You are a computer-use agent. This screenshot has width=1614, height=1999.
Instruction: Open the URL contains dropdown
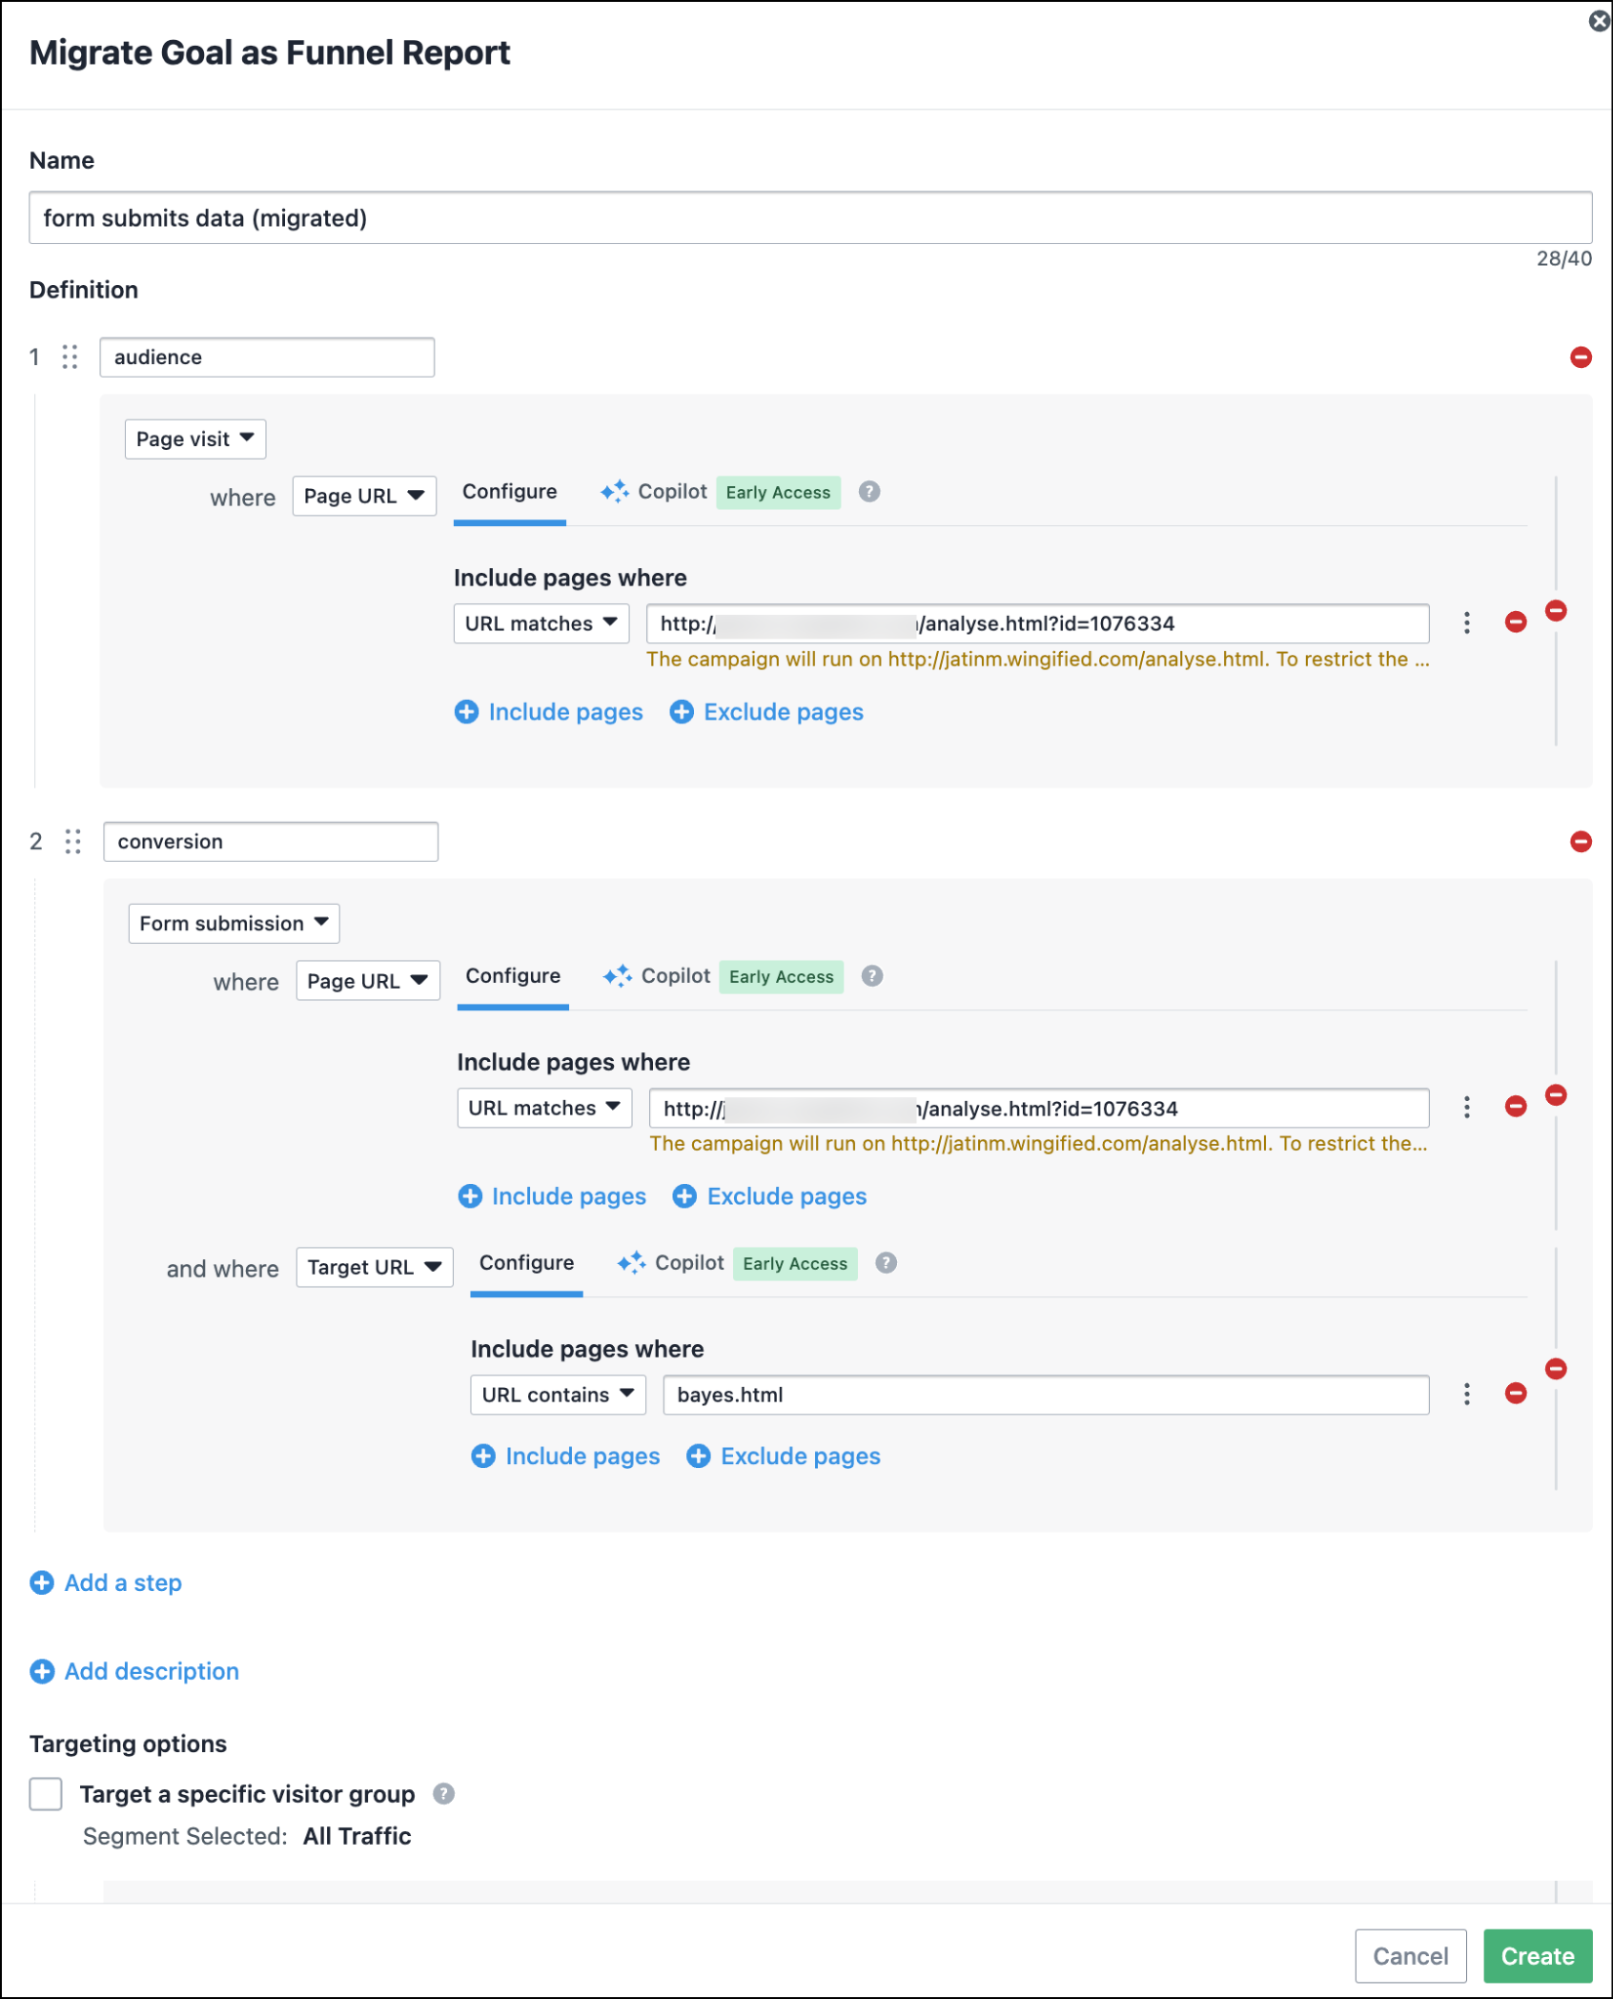click(558, 1394)
